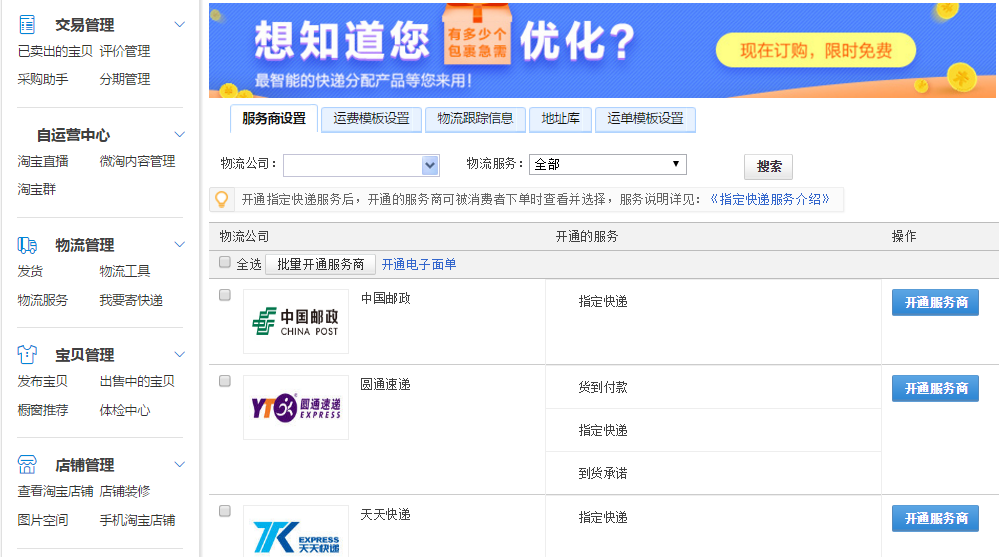The width and height of the screenshot is (999, 557).
Task: Click 开通服务商 for 天天快递
Action: [x=935, y=518]
